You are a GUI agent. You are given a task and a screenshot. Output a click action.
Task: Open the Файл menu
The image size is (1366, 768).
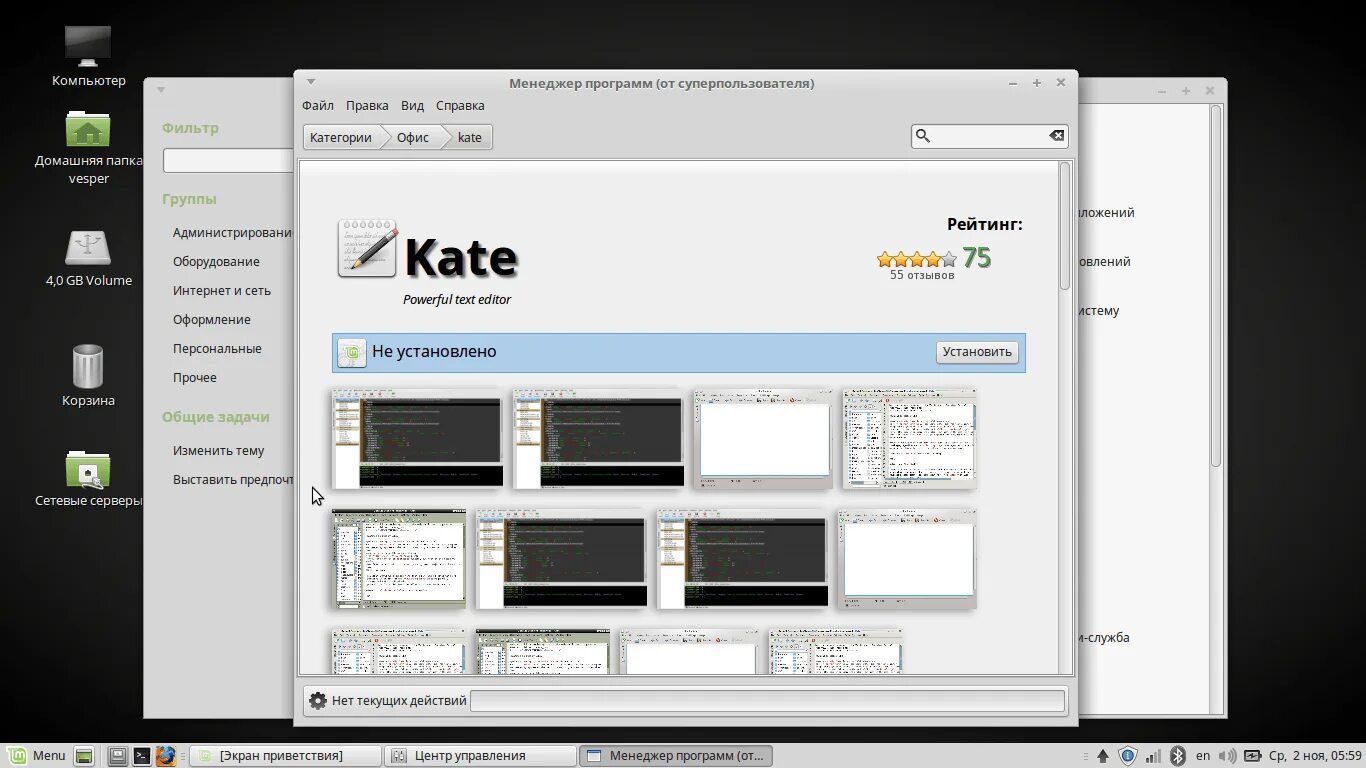point(318,105)
